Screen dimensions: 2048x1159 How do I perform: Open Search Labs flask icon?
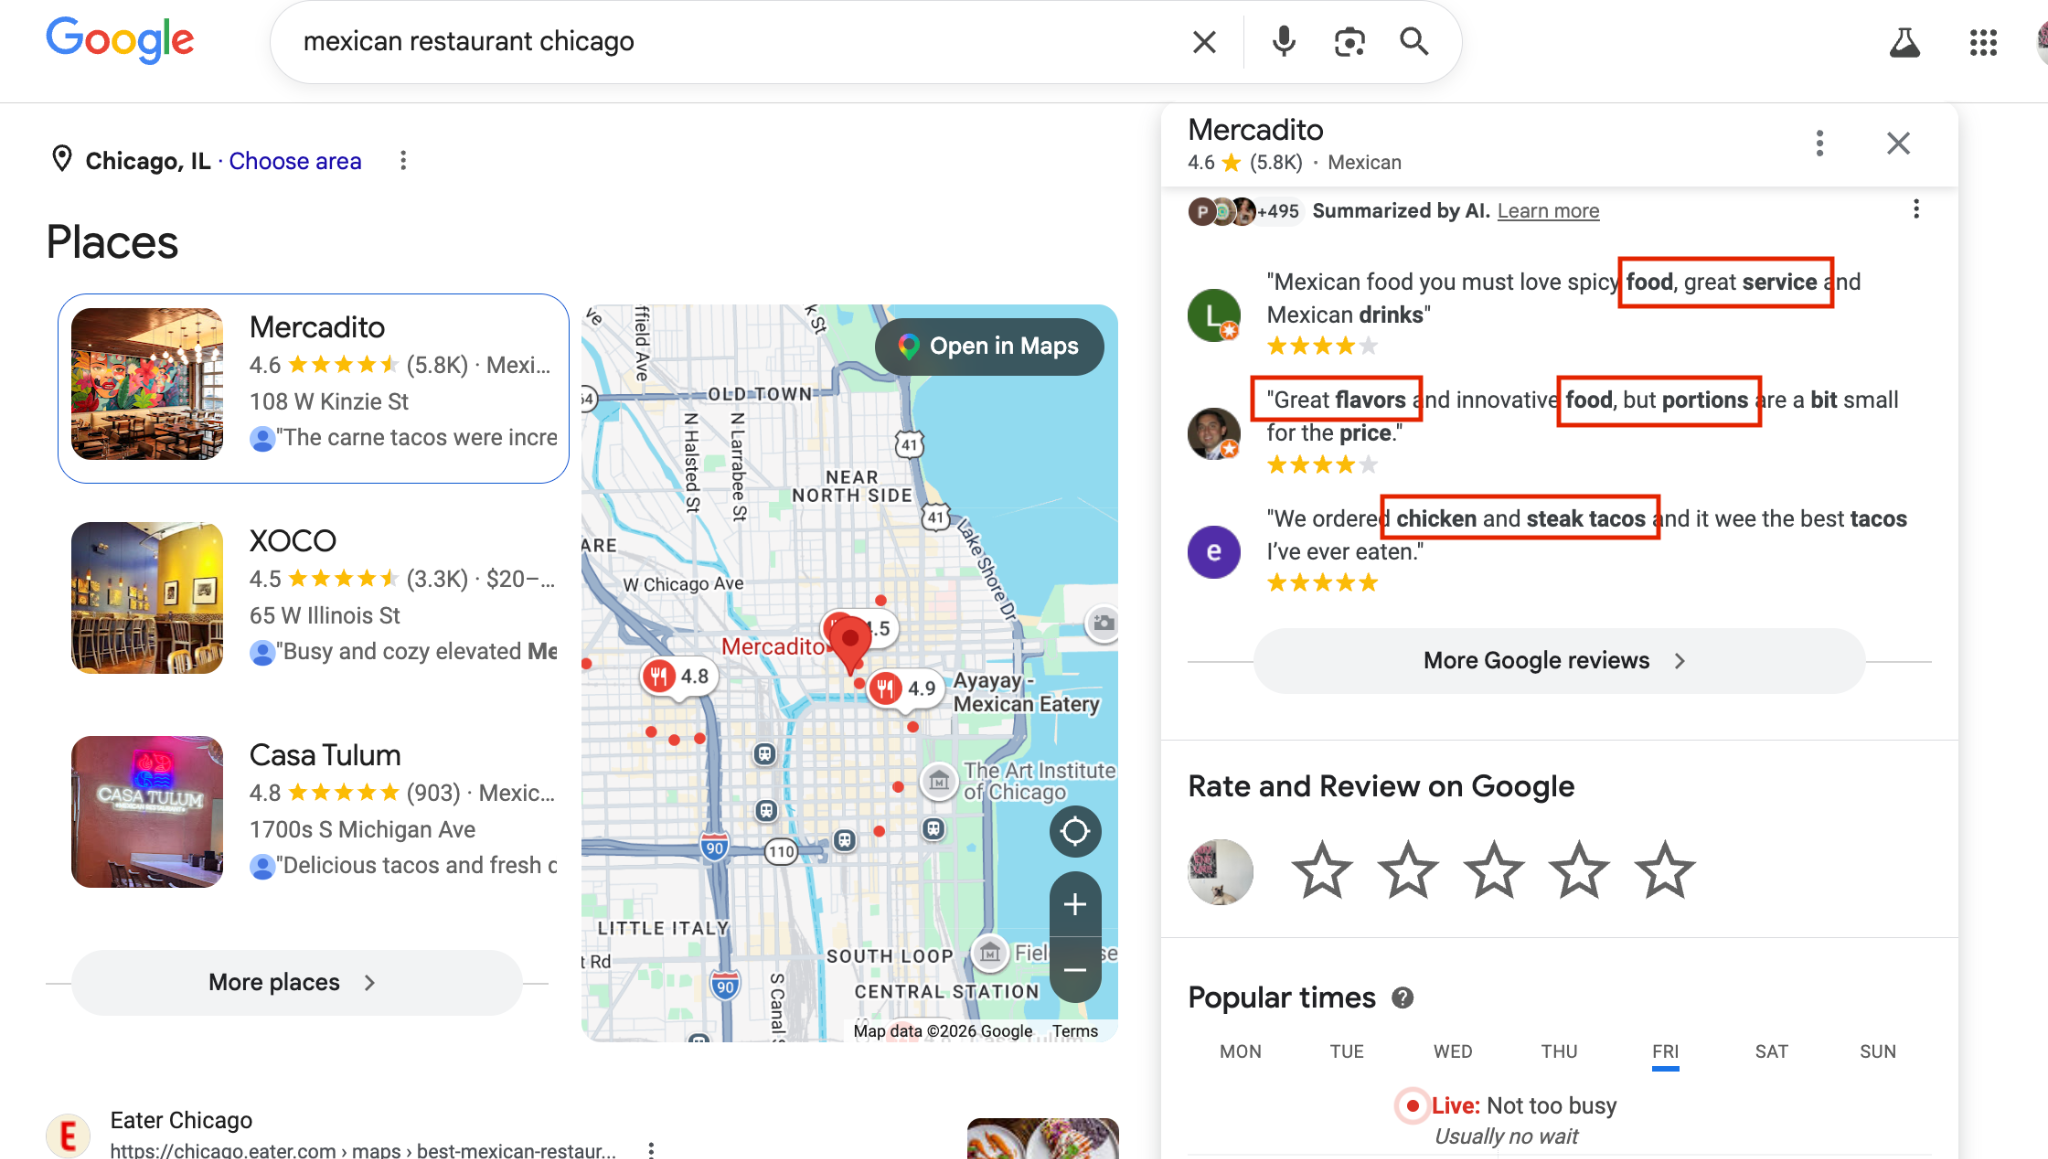click(x=1904, y=42)
